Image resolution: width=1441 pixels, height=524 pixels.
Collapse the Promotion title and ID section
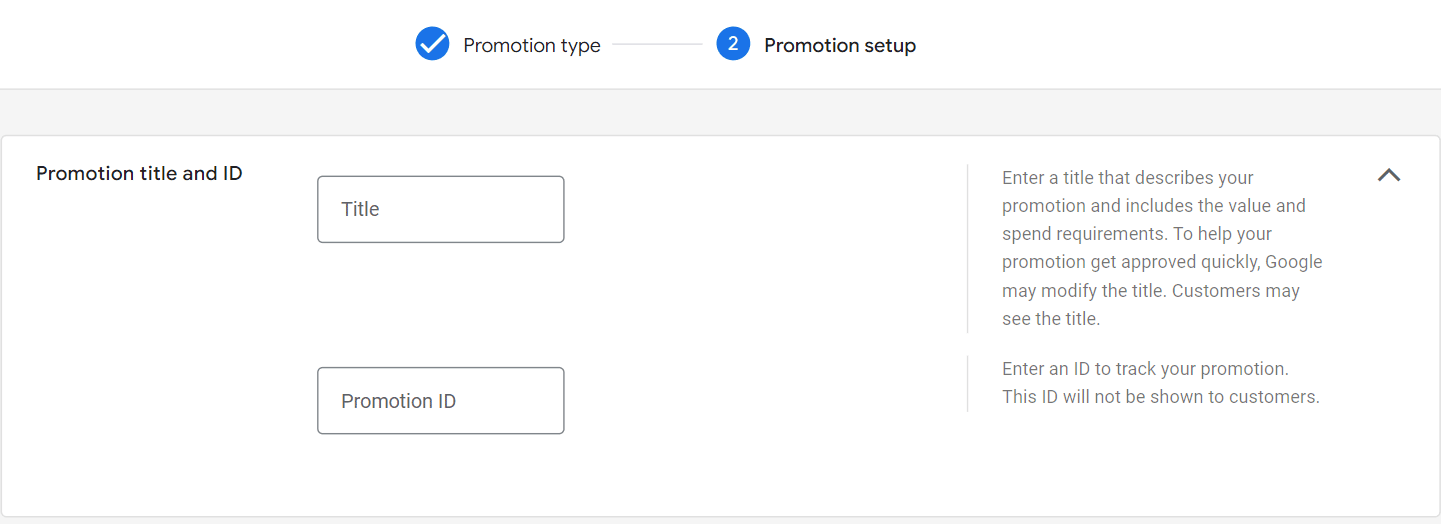coord(1389,175)
